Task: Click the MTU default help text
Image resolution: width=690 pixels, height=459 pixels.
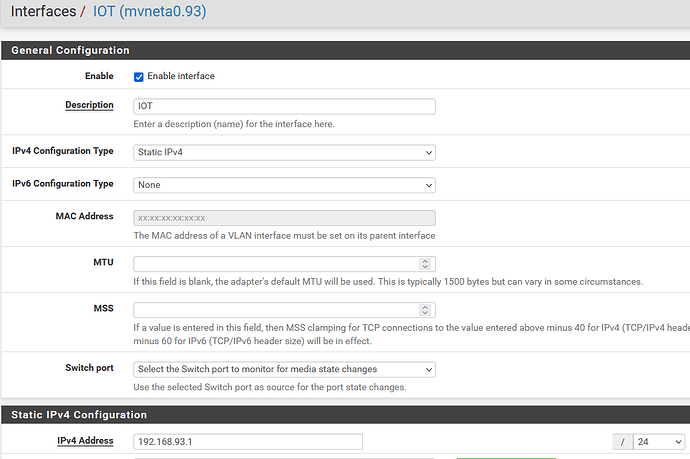Action: [x=388, y=282]
